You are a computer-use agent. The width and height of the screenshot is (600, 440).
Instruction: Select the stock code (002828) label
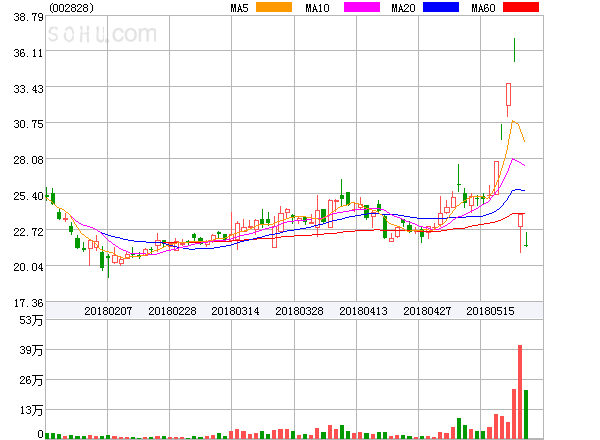[72, 8]
